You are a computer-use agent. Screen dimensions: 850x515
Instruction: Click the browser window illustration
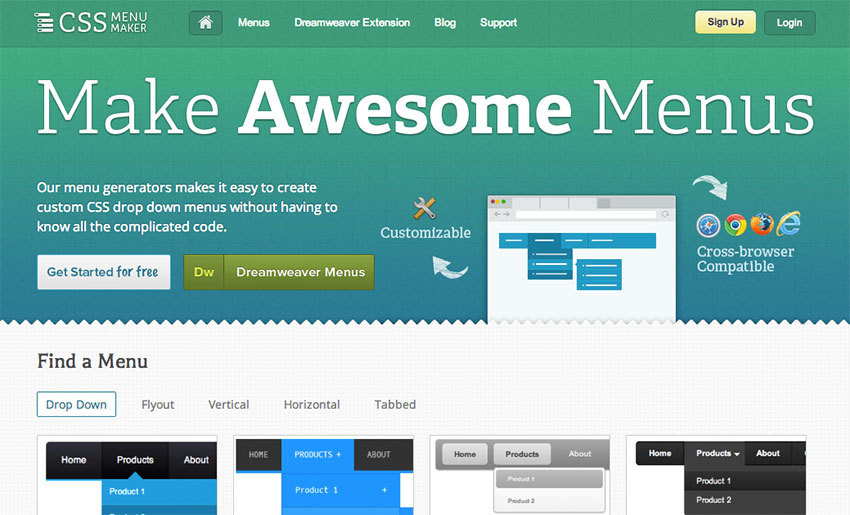click(582, 259)
